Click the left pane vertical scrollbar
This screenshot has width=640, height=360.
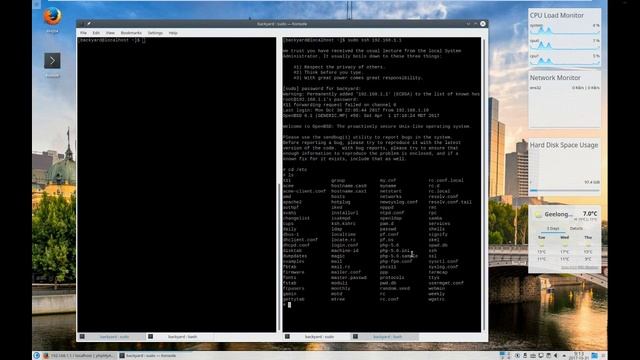click(279, 257)
